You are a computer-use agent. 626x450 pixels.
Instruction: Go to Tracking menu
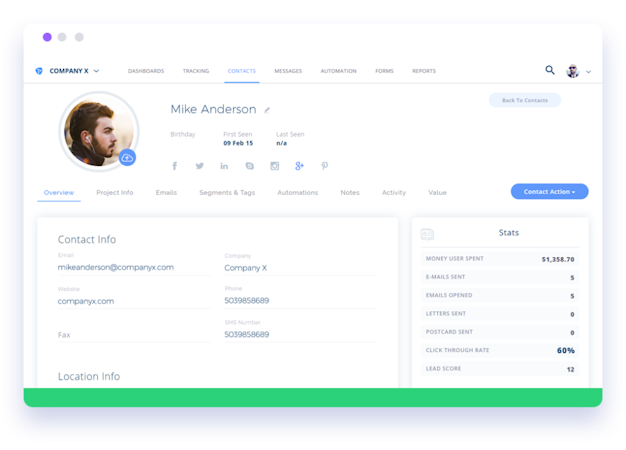(x=196, y=71)
